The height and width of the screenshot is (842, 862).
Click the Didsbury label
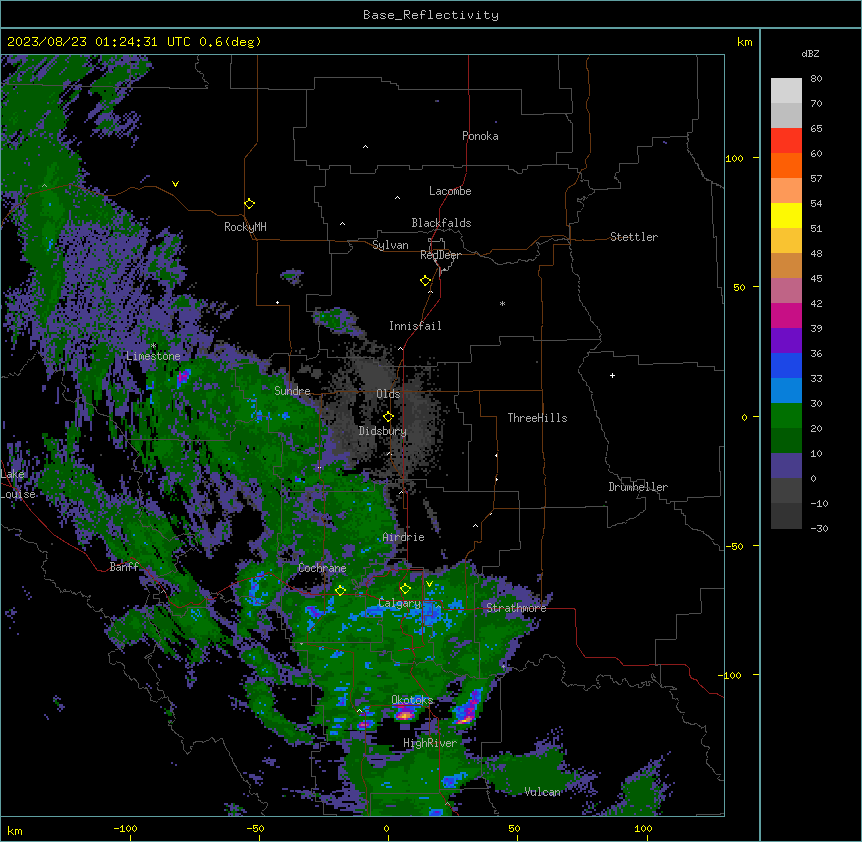(x=383, y=431)
